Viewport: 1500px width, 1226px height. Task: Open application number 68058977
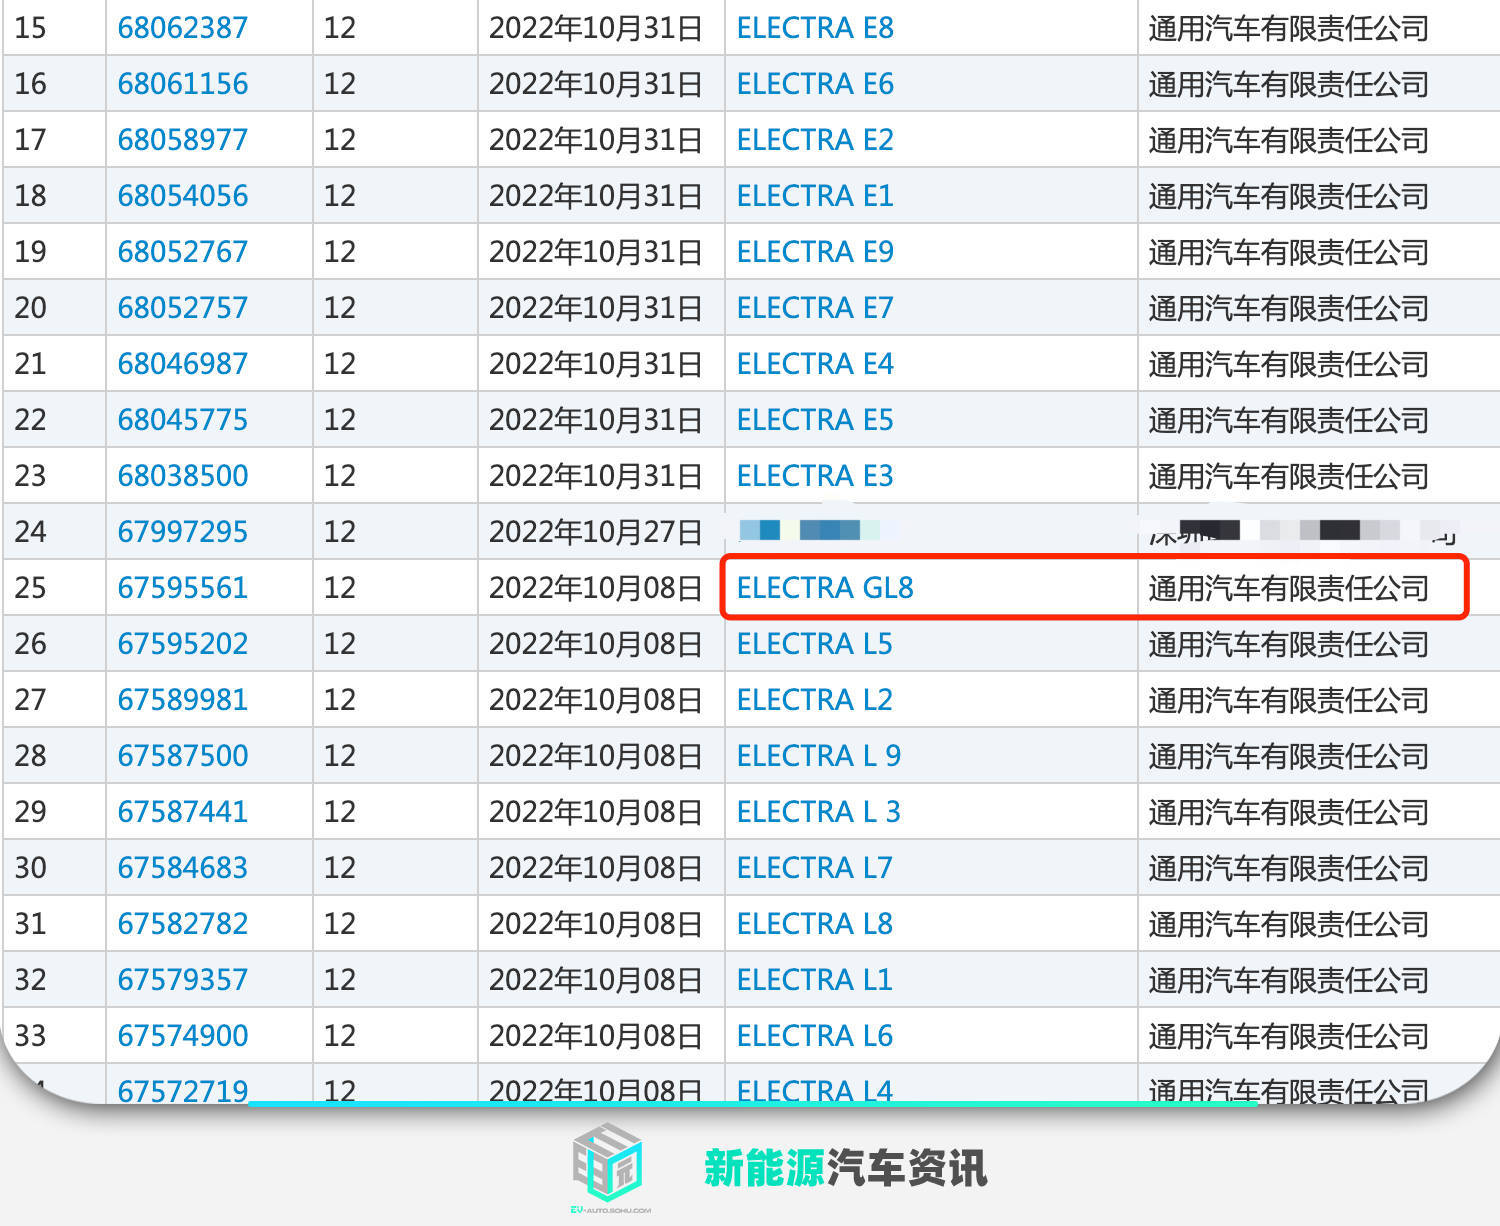pyautogui.click(x=182, y=140)
